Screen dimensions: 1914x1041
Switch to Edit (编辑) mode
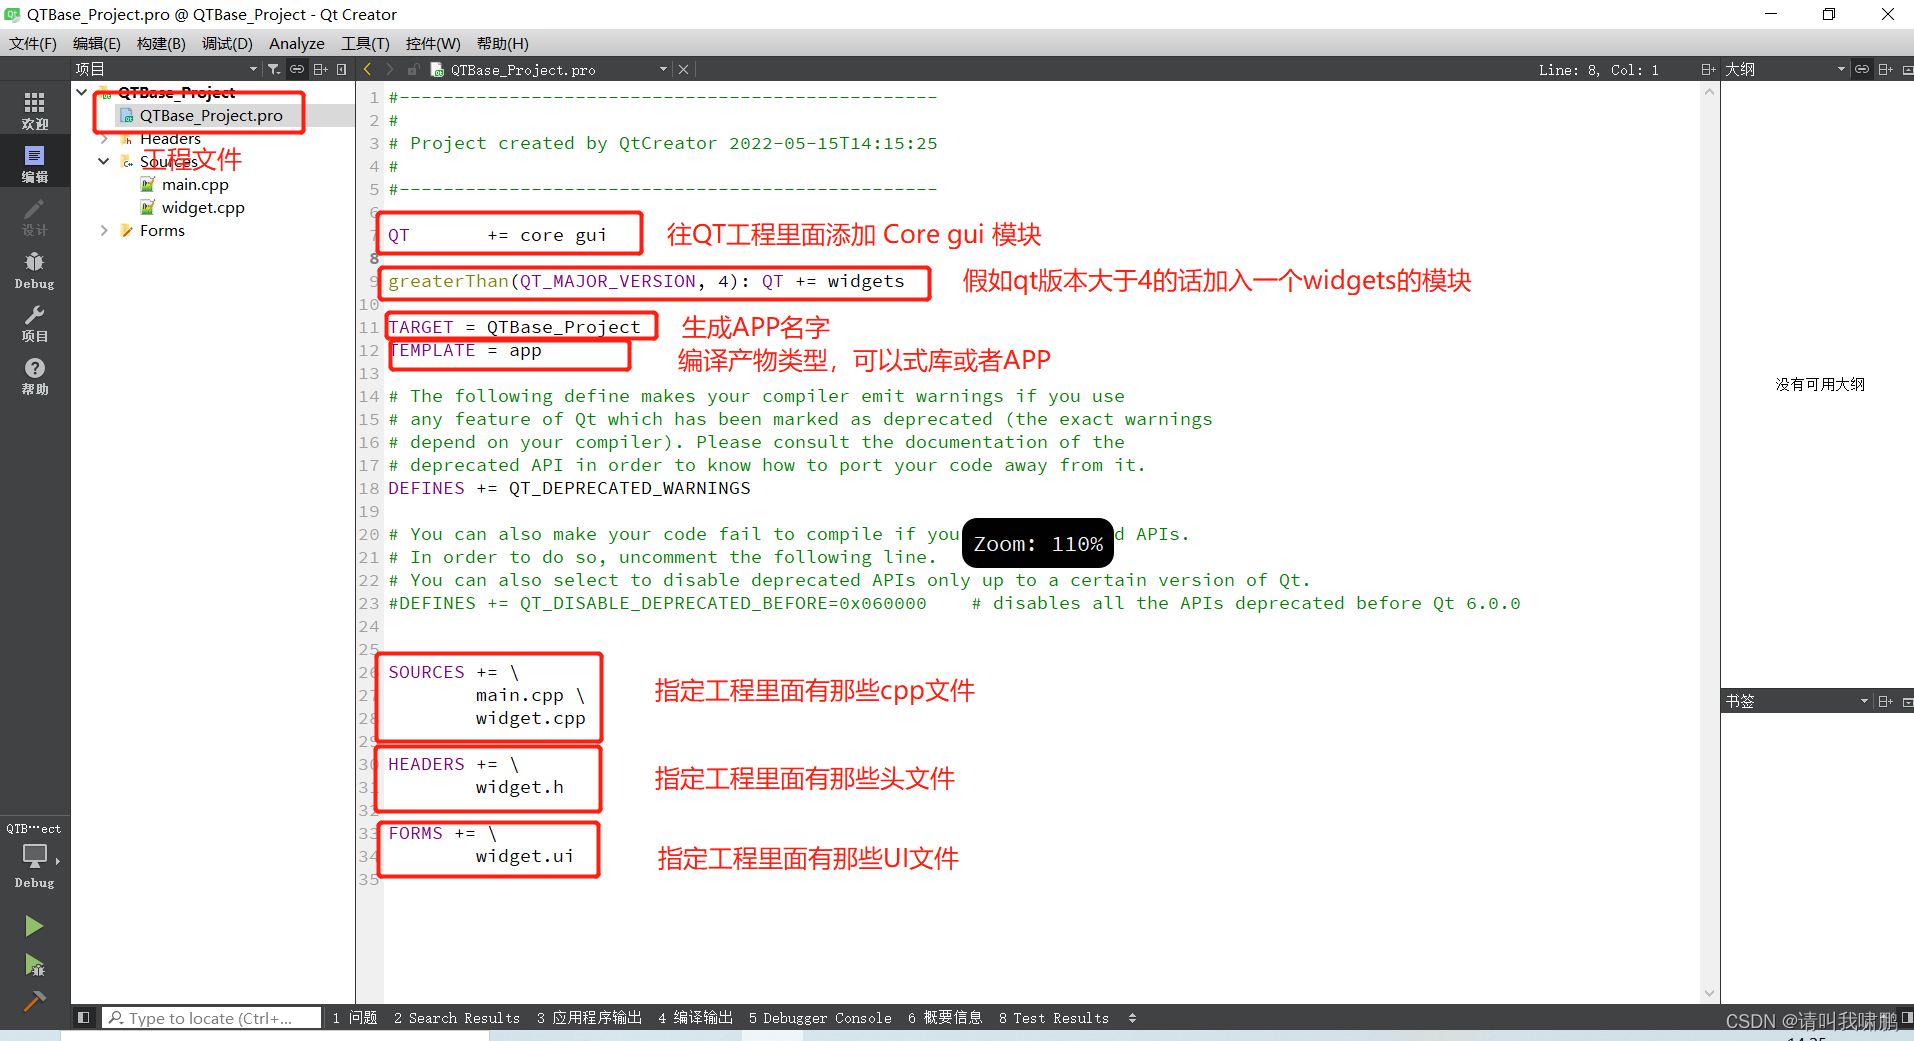click(35, 163)
